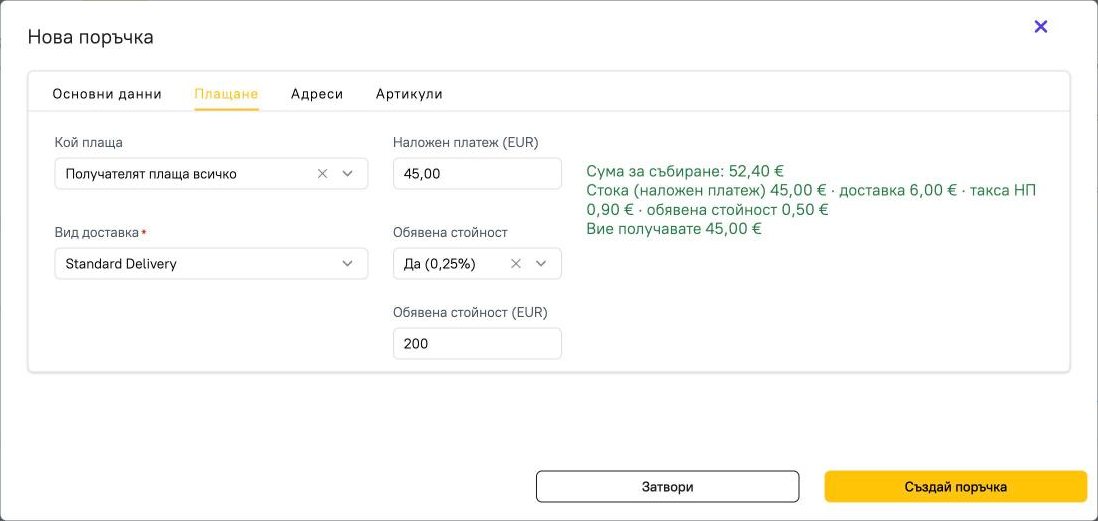
Task: Select the Плащане tab
Action: pyautogui.click(x=226, y=94)
